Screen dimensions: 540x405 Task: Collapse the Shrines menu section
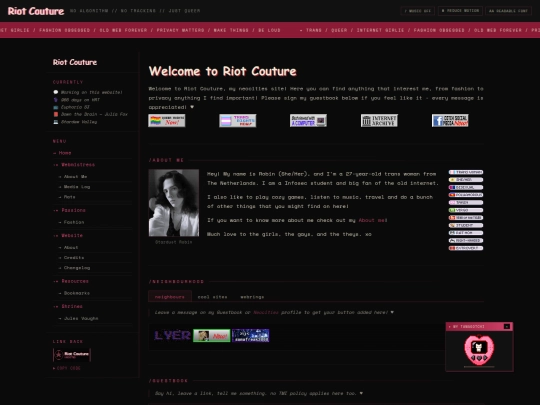point(68,306)
